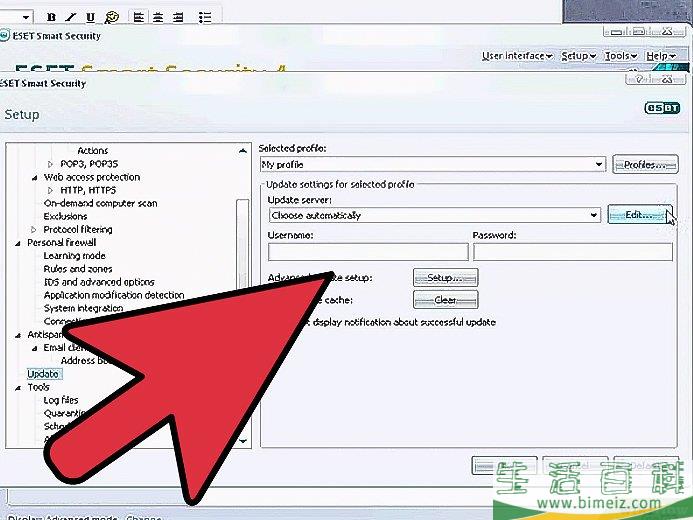This screenshot has width=693, height=520.
Task: Collapse the Tools tree node
Action: coord(18,388)
